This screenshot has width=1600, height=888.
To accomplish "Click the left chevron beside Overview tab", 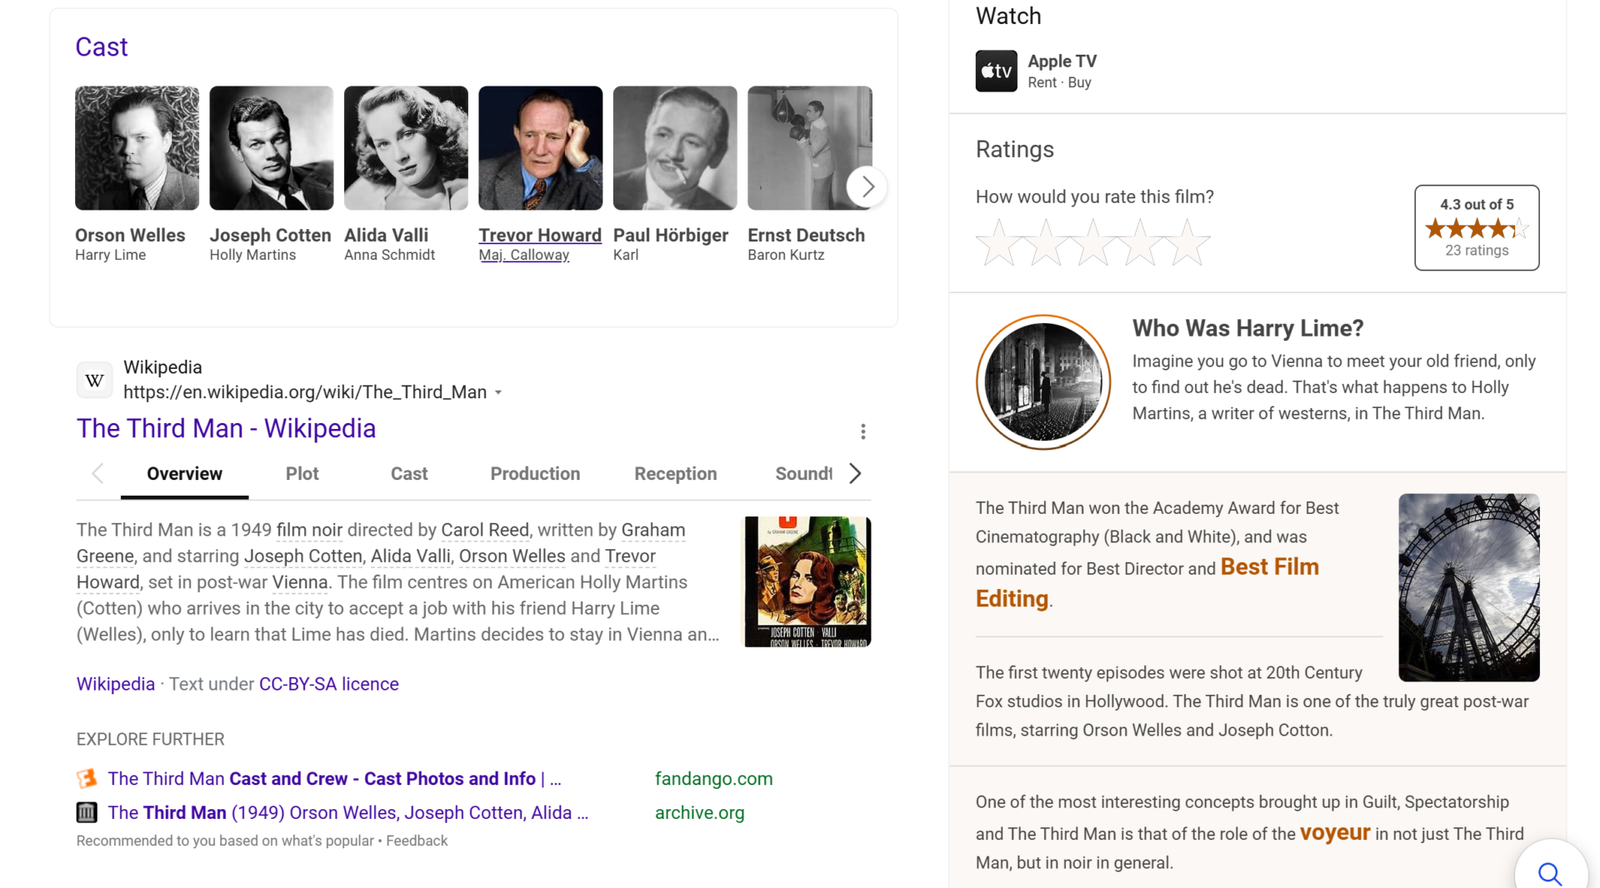I will (x=97, y=474).
